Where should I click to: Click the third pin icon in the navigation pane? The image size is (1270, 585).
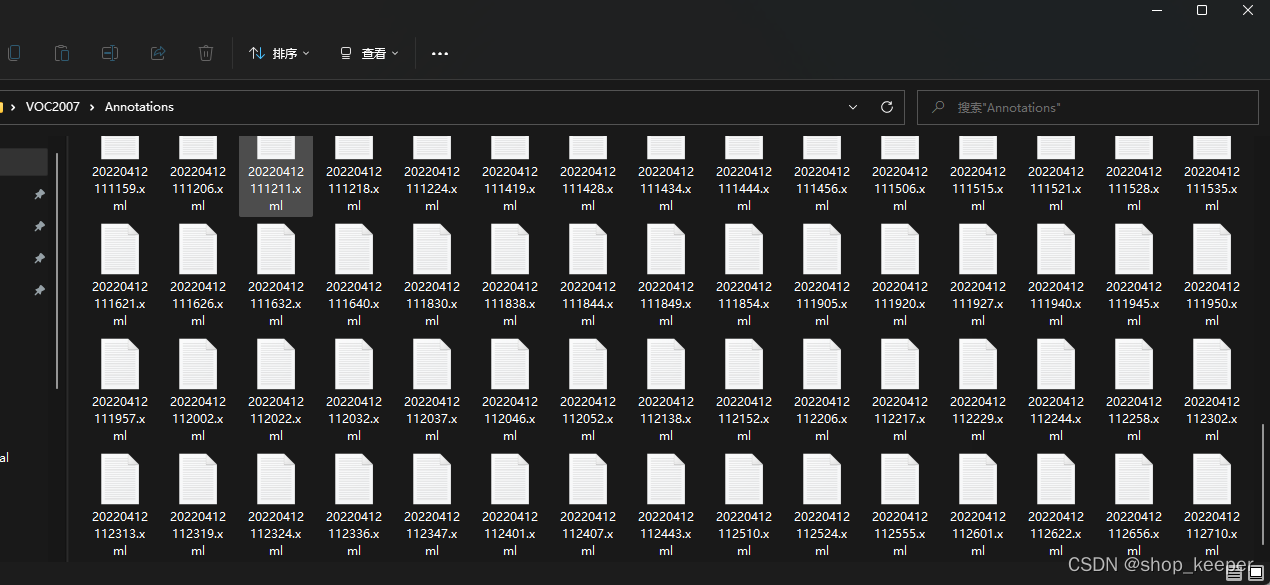(x=39, y=258)
